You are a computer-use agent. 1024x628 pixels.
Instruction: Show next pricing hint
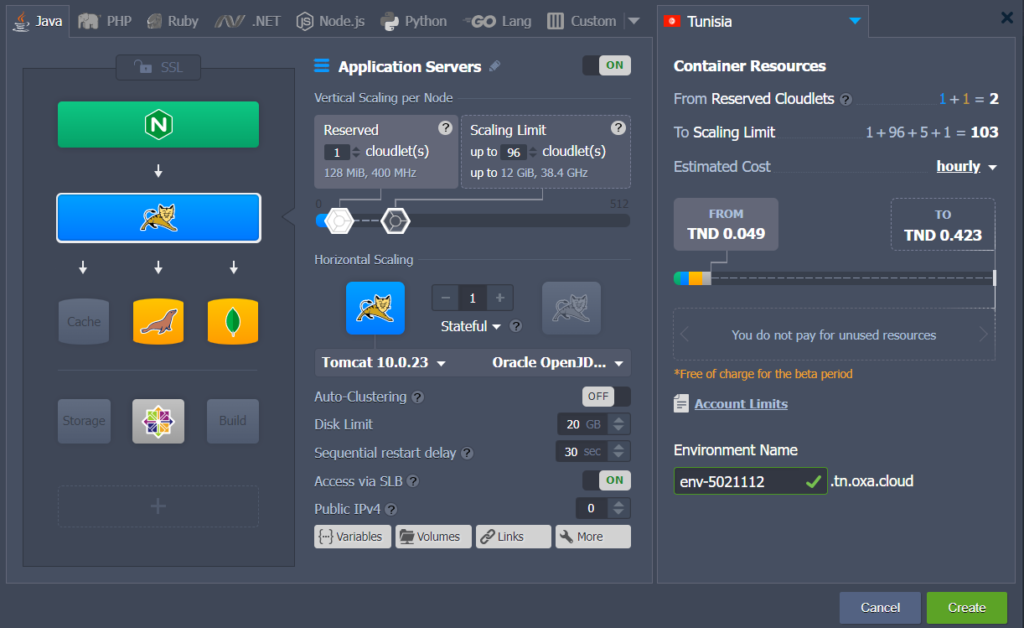click(x=984, y=334)
